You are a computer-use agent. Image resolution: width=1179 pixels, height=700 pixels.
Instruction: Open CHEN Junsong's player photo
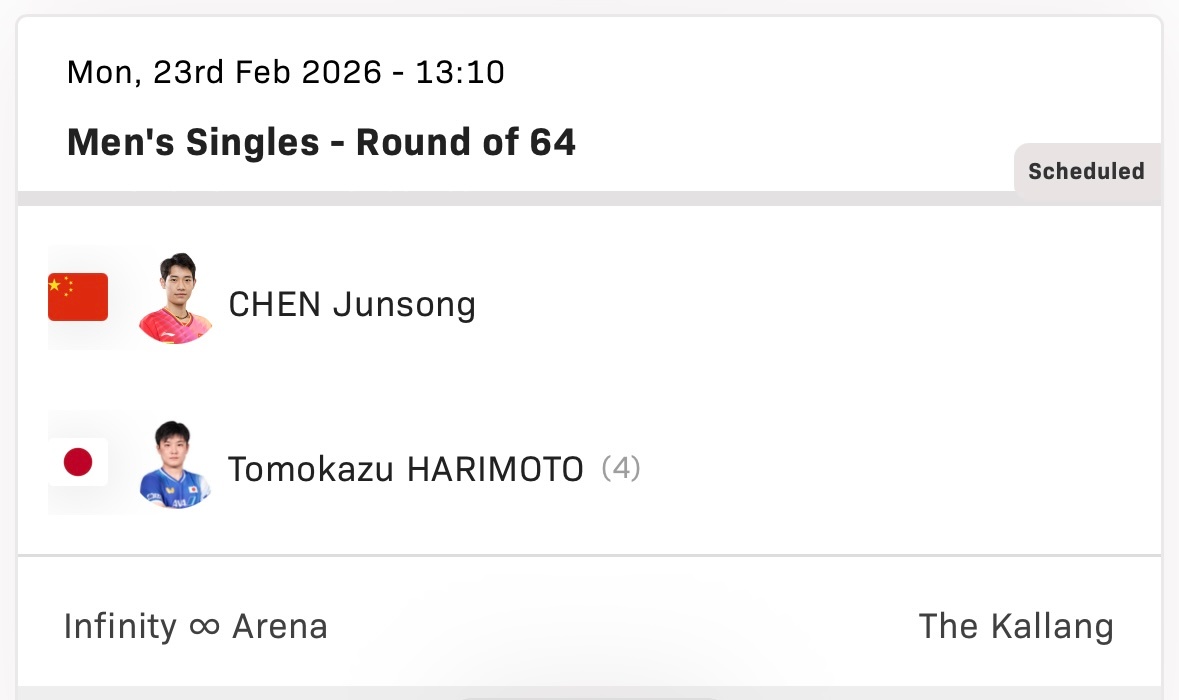click(x=175, y=297)
